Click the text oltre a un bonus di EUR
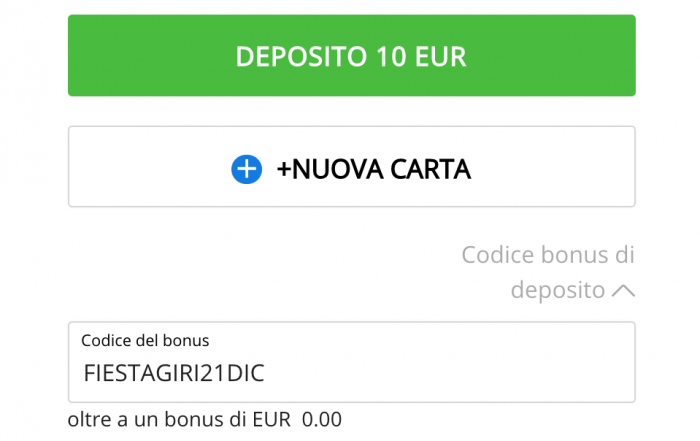Viewport: 700px width, 441px height. click(179, 420)
